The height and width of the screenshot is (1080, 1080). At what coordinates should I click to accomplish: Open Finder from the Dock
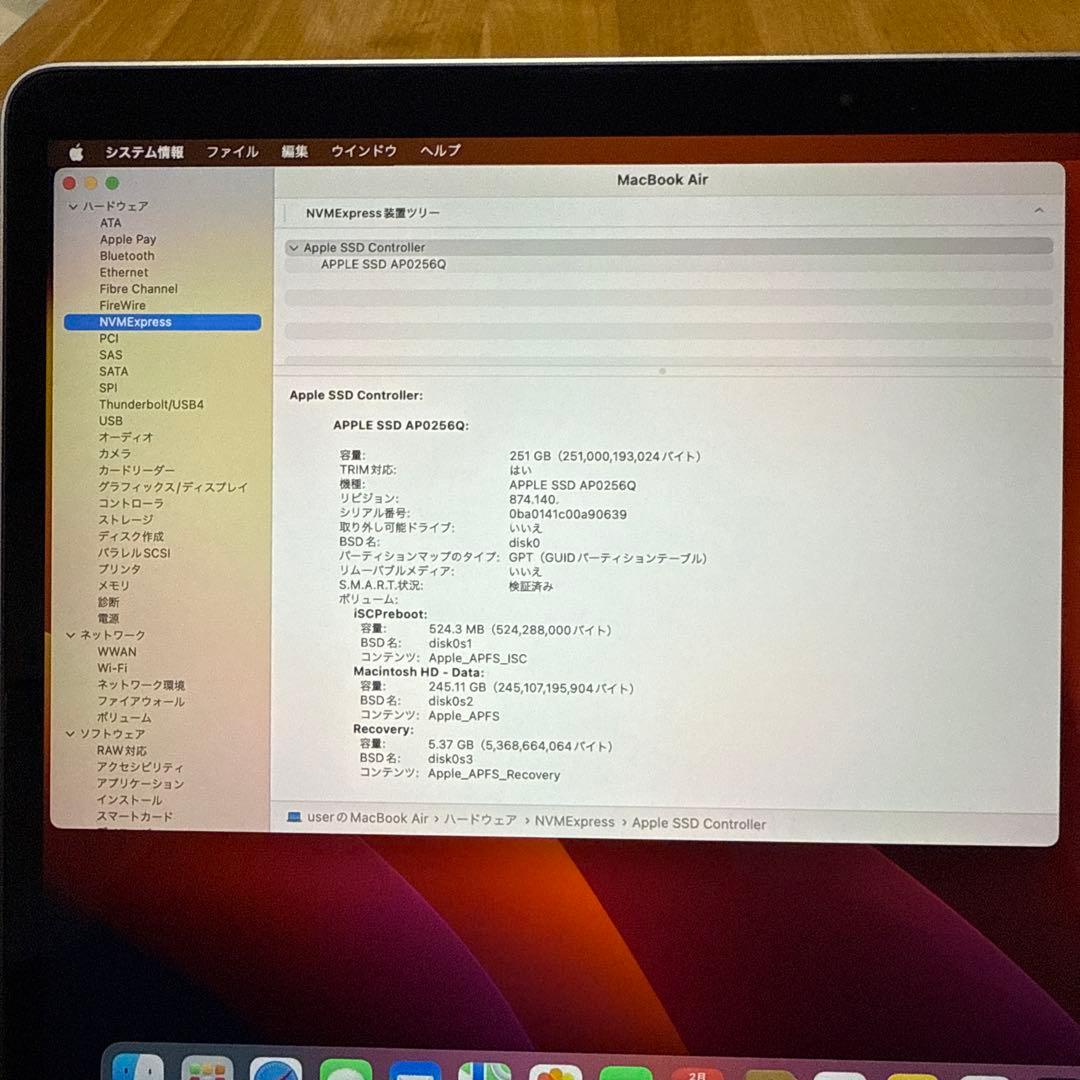pos(137,1066)
